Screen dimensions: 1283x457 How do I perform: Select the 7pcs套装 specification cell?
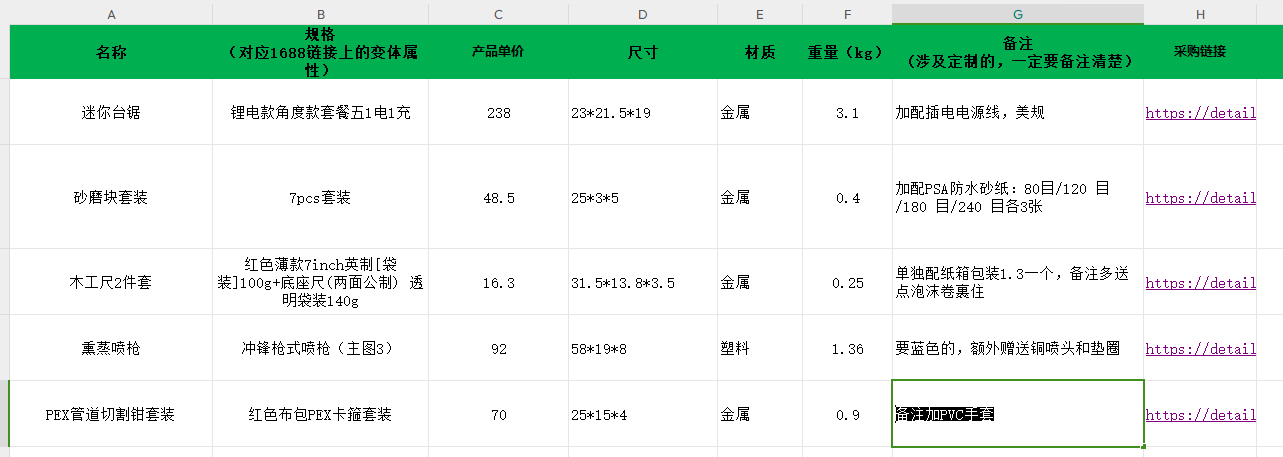click(320, 198)
